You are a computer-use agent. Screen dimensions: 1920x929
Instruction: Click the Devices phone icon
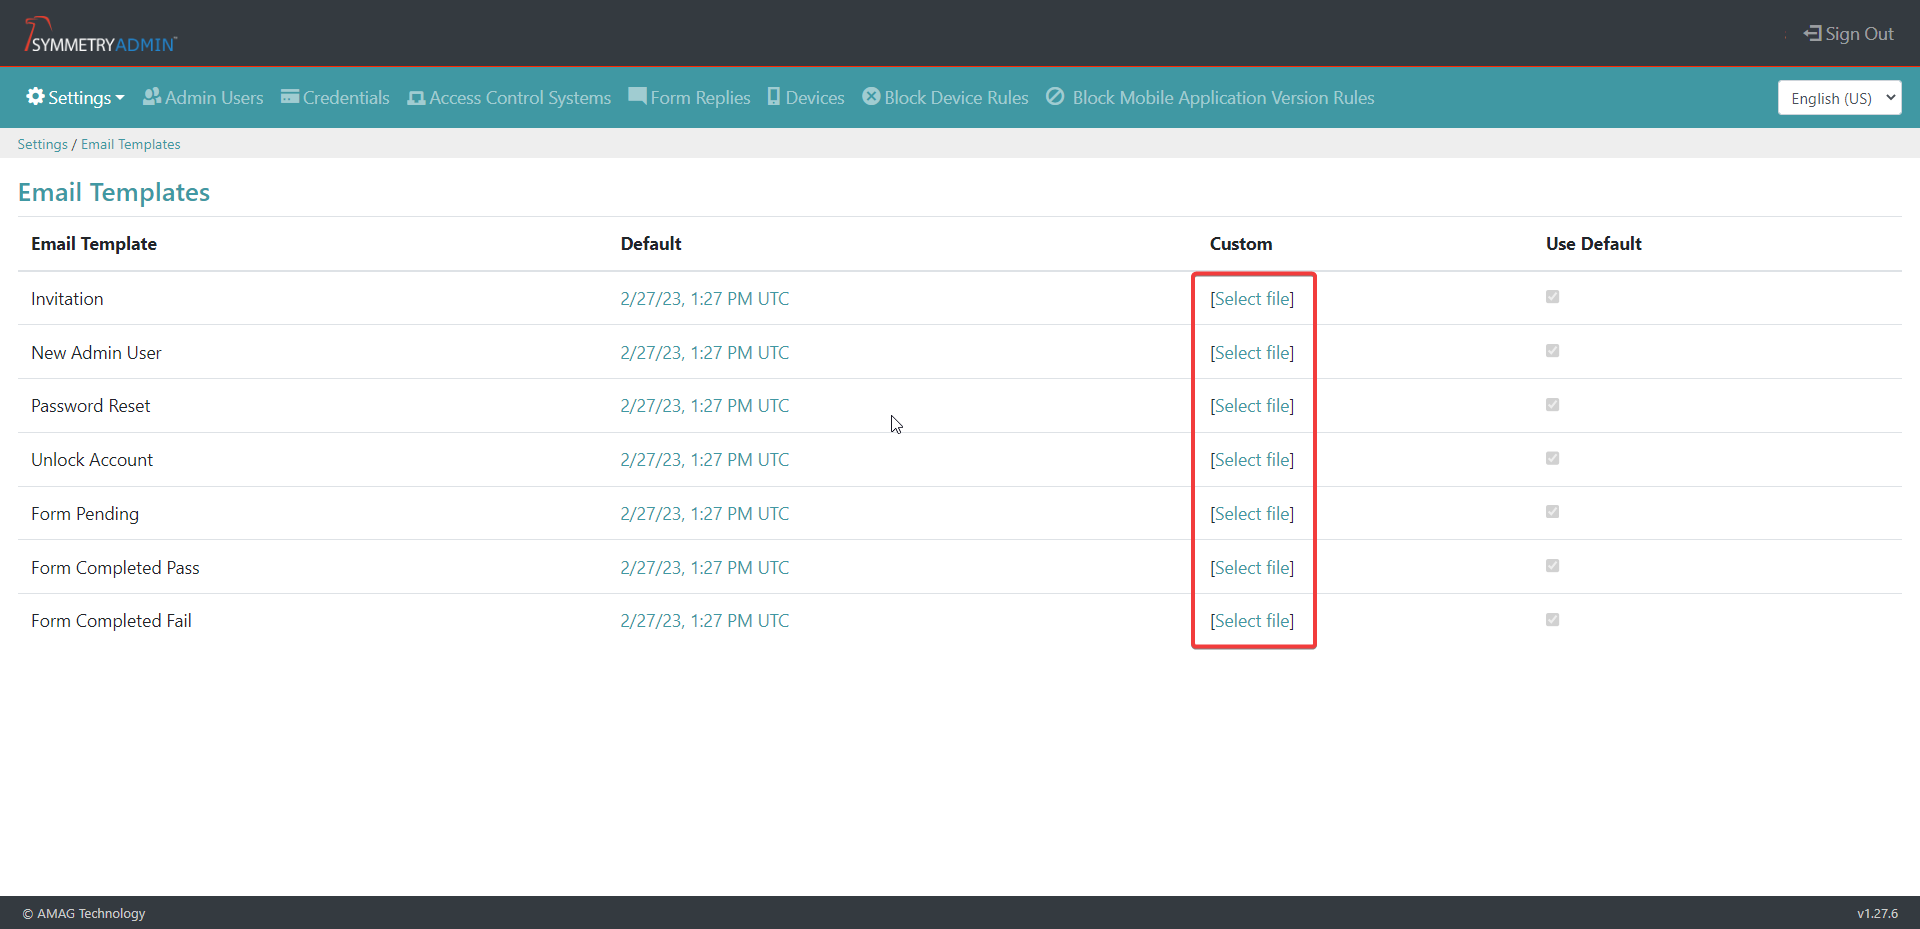[774, 97]
